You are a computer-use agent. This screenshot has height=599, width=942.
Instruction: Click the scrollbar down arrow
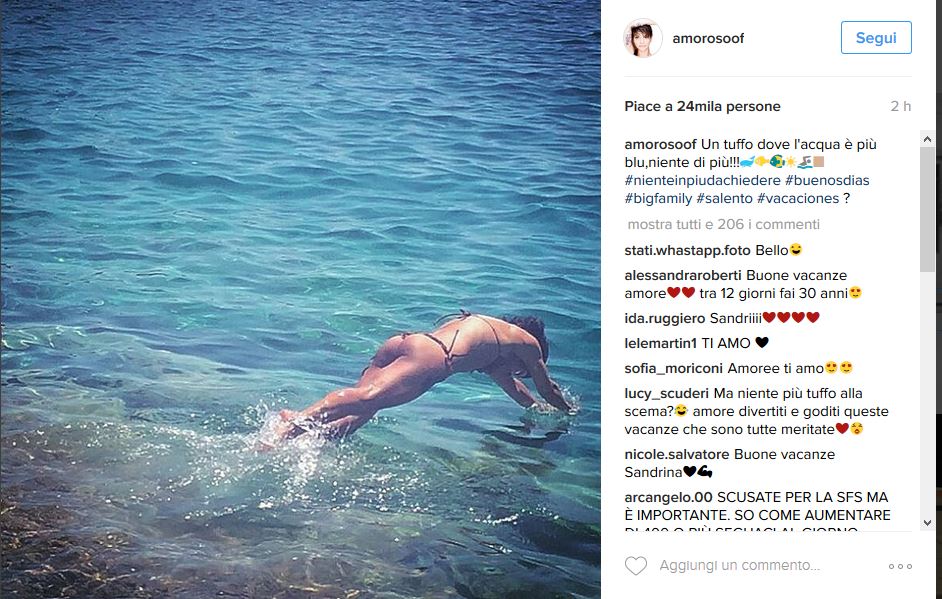[927, 523]
